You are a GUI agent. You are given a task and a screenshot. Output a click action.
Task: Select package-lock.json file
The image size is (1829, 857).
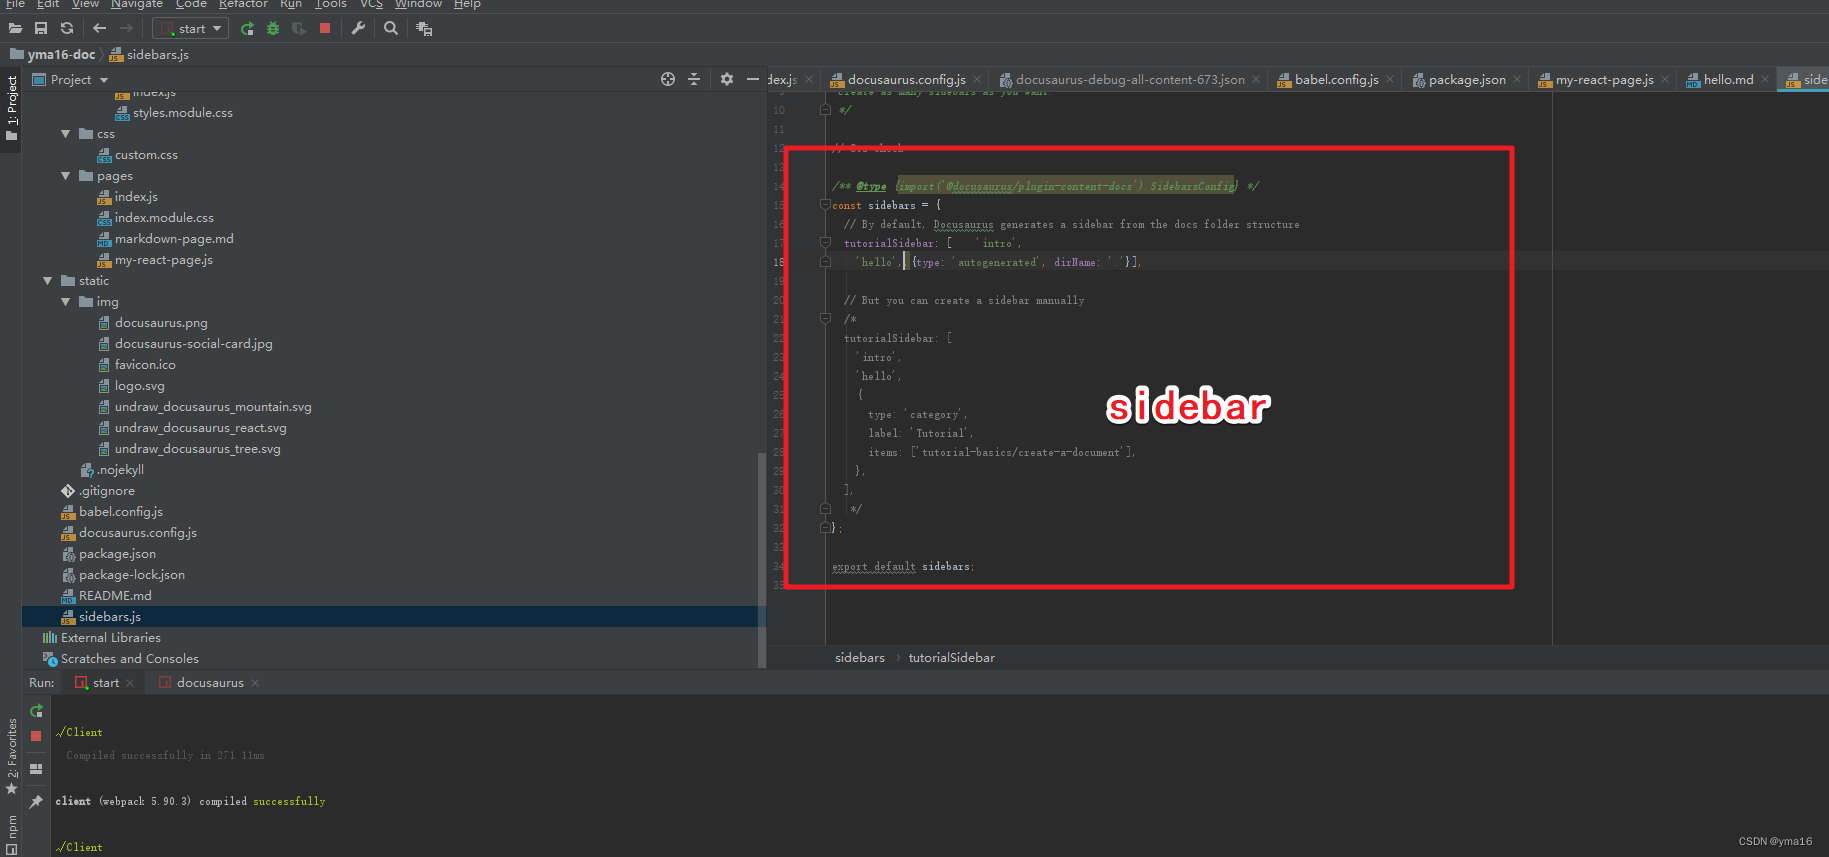coord(131,575)
